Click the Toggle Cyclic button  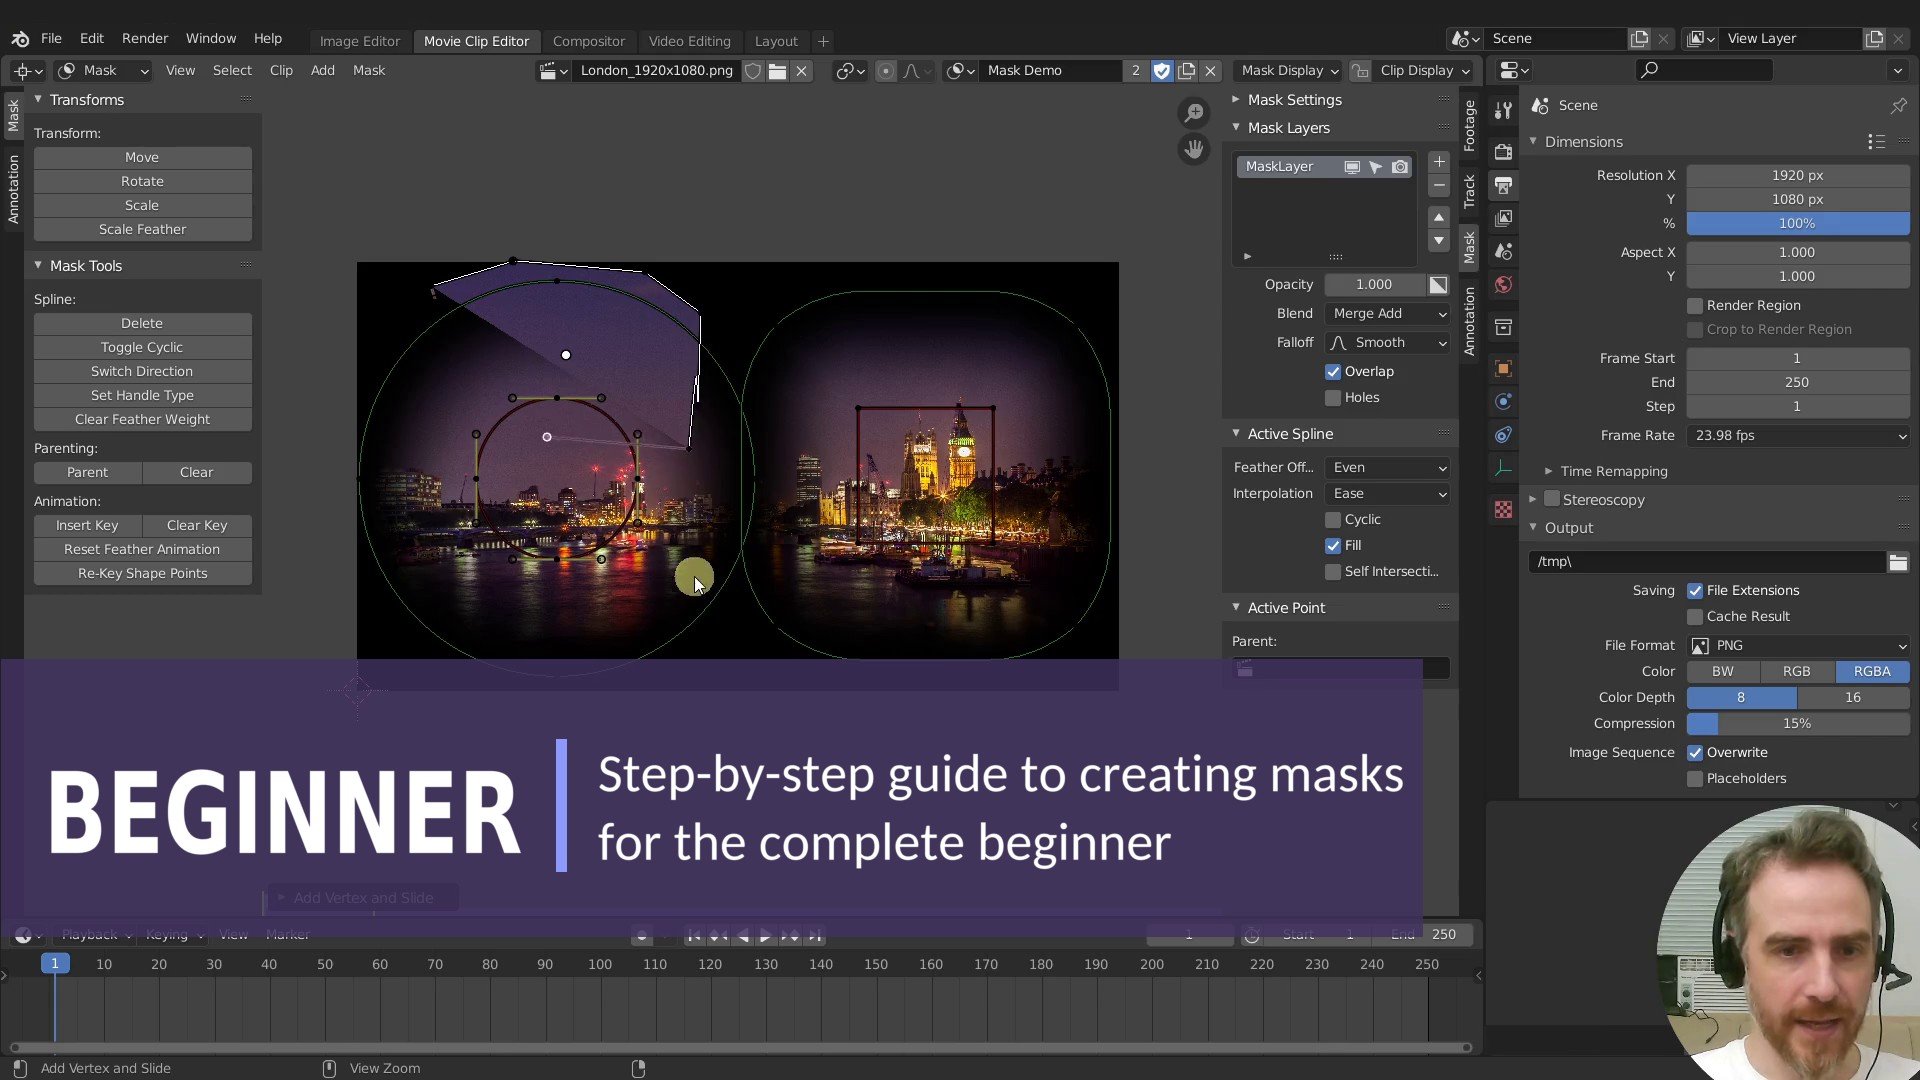142,347
